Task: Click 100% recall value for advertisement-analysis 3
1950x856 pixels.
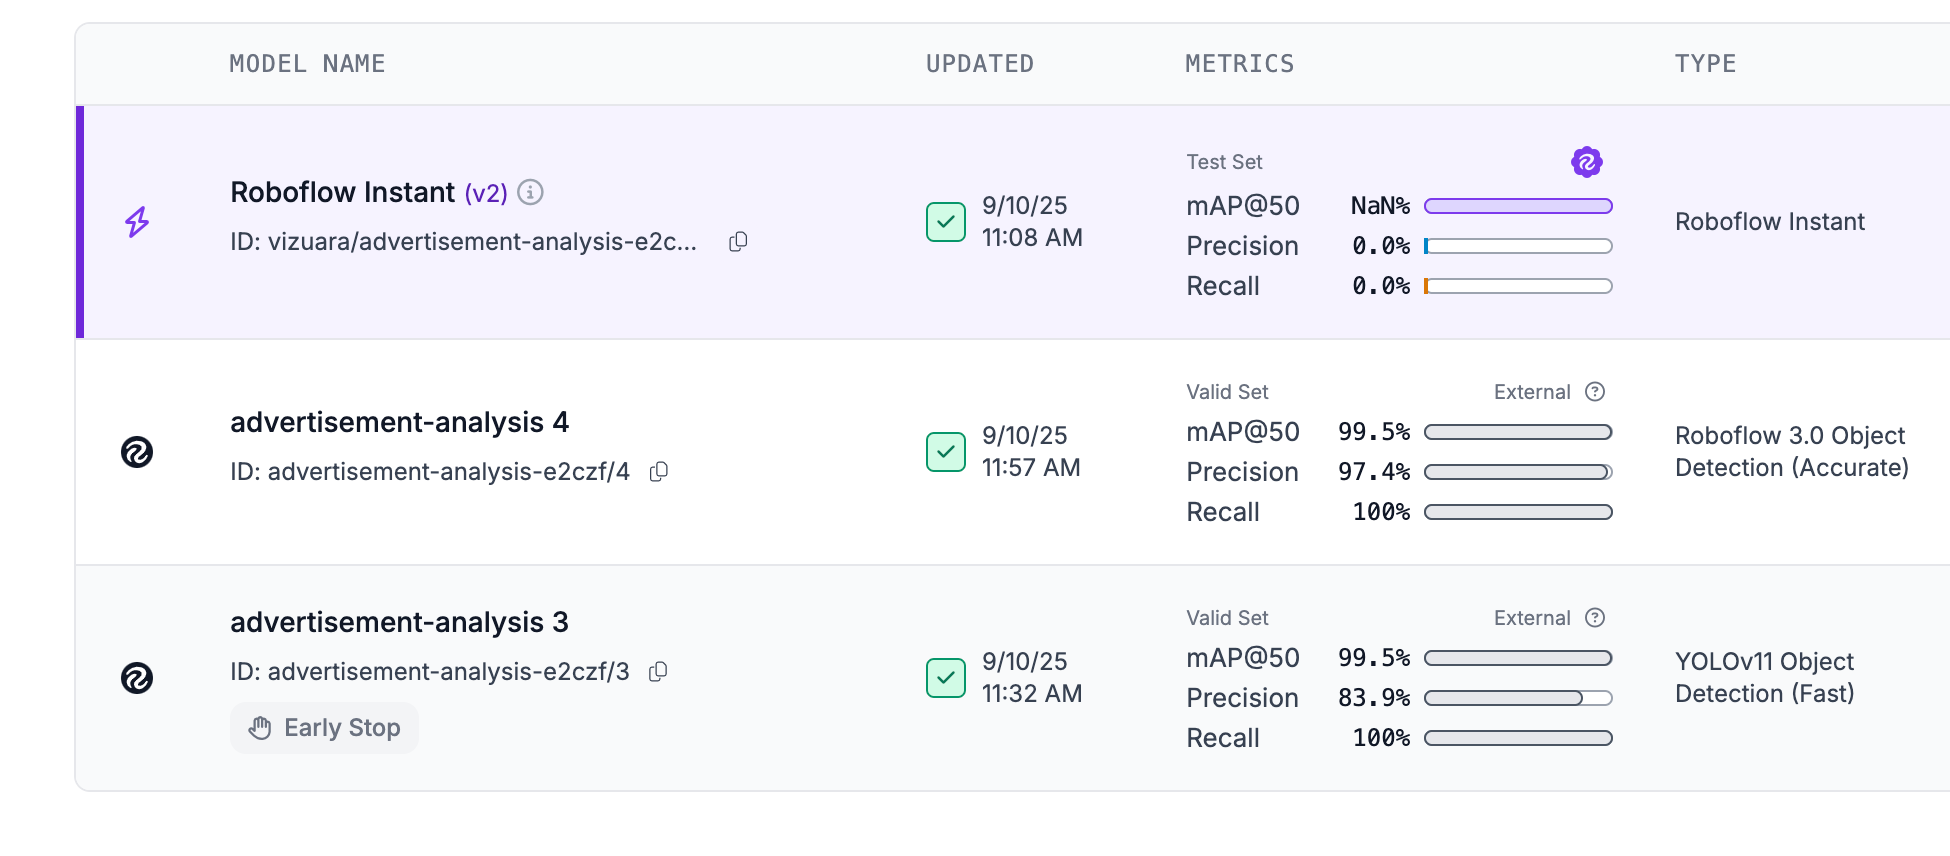Action: click(x=1381, y=738)
